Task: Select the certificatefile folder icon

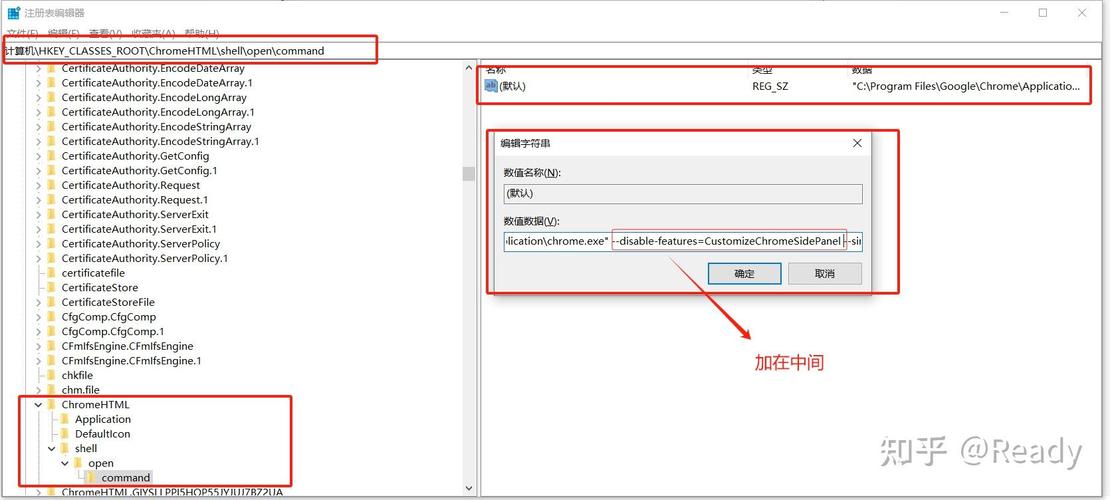Action: 51,273
